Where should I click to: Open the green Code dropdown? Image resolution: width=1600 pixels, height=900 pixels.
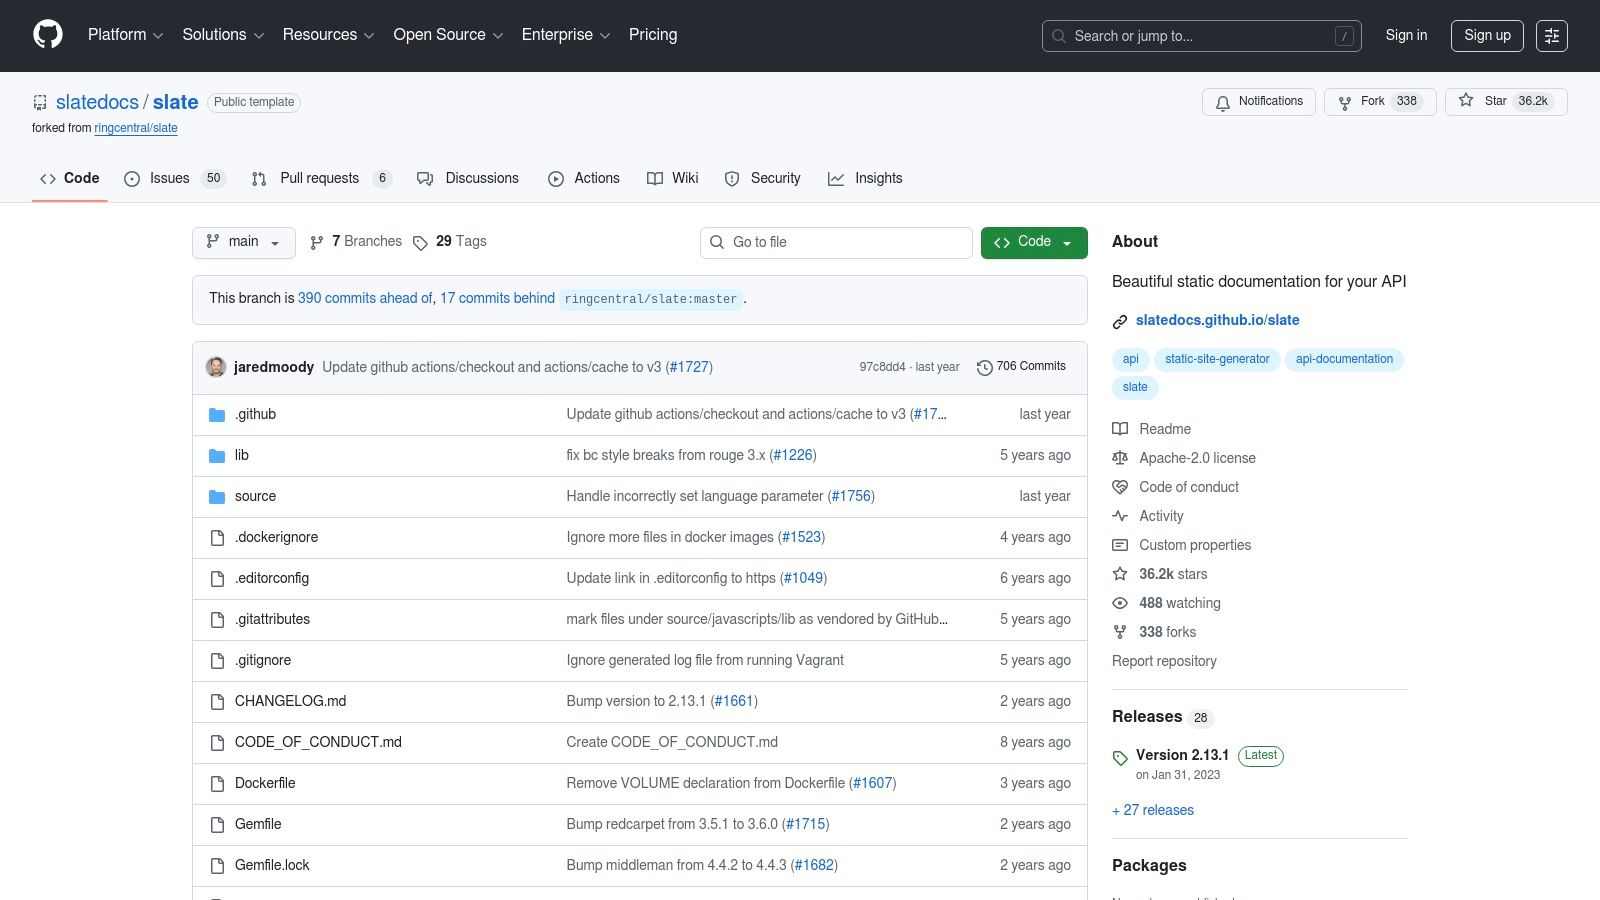[1033, 242]
